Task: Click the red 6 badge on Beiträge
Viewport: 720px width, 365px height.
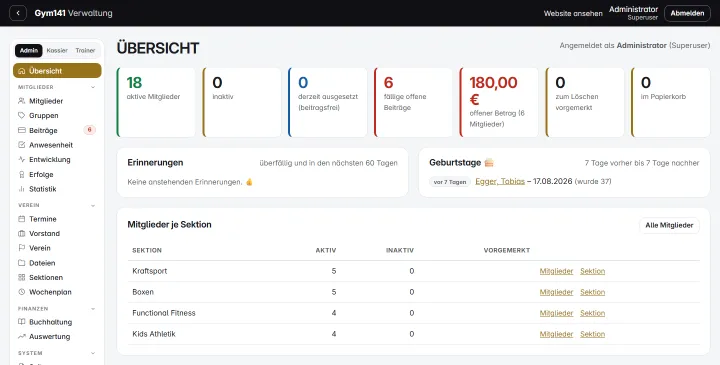Action: point(90,130)
